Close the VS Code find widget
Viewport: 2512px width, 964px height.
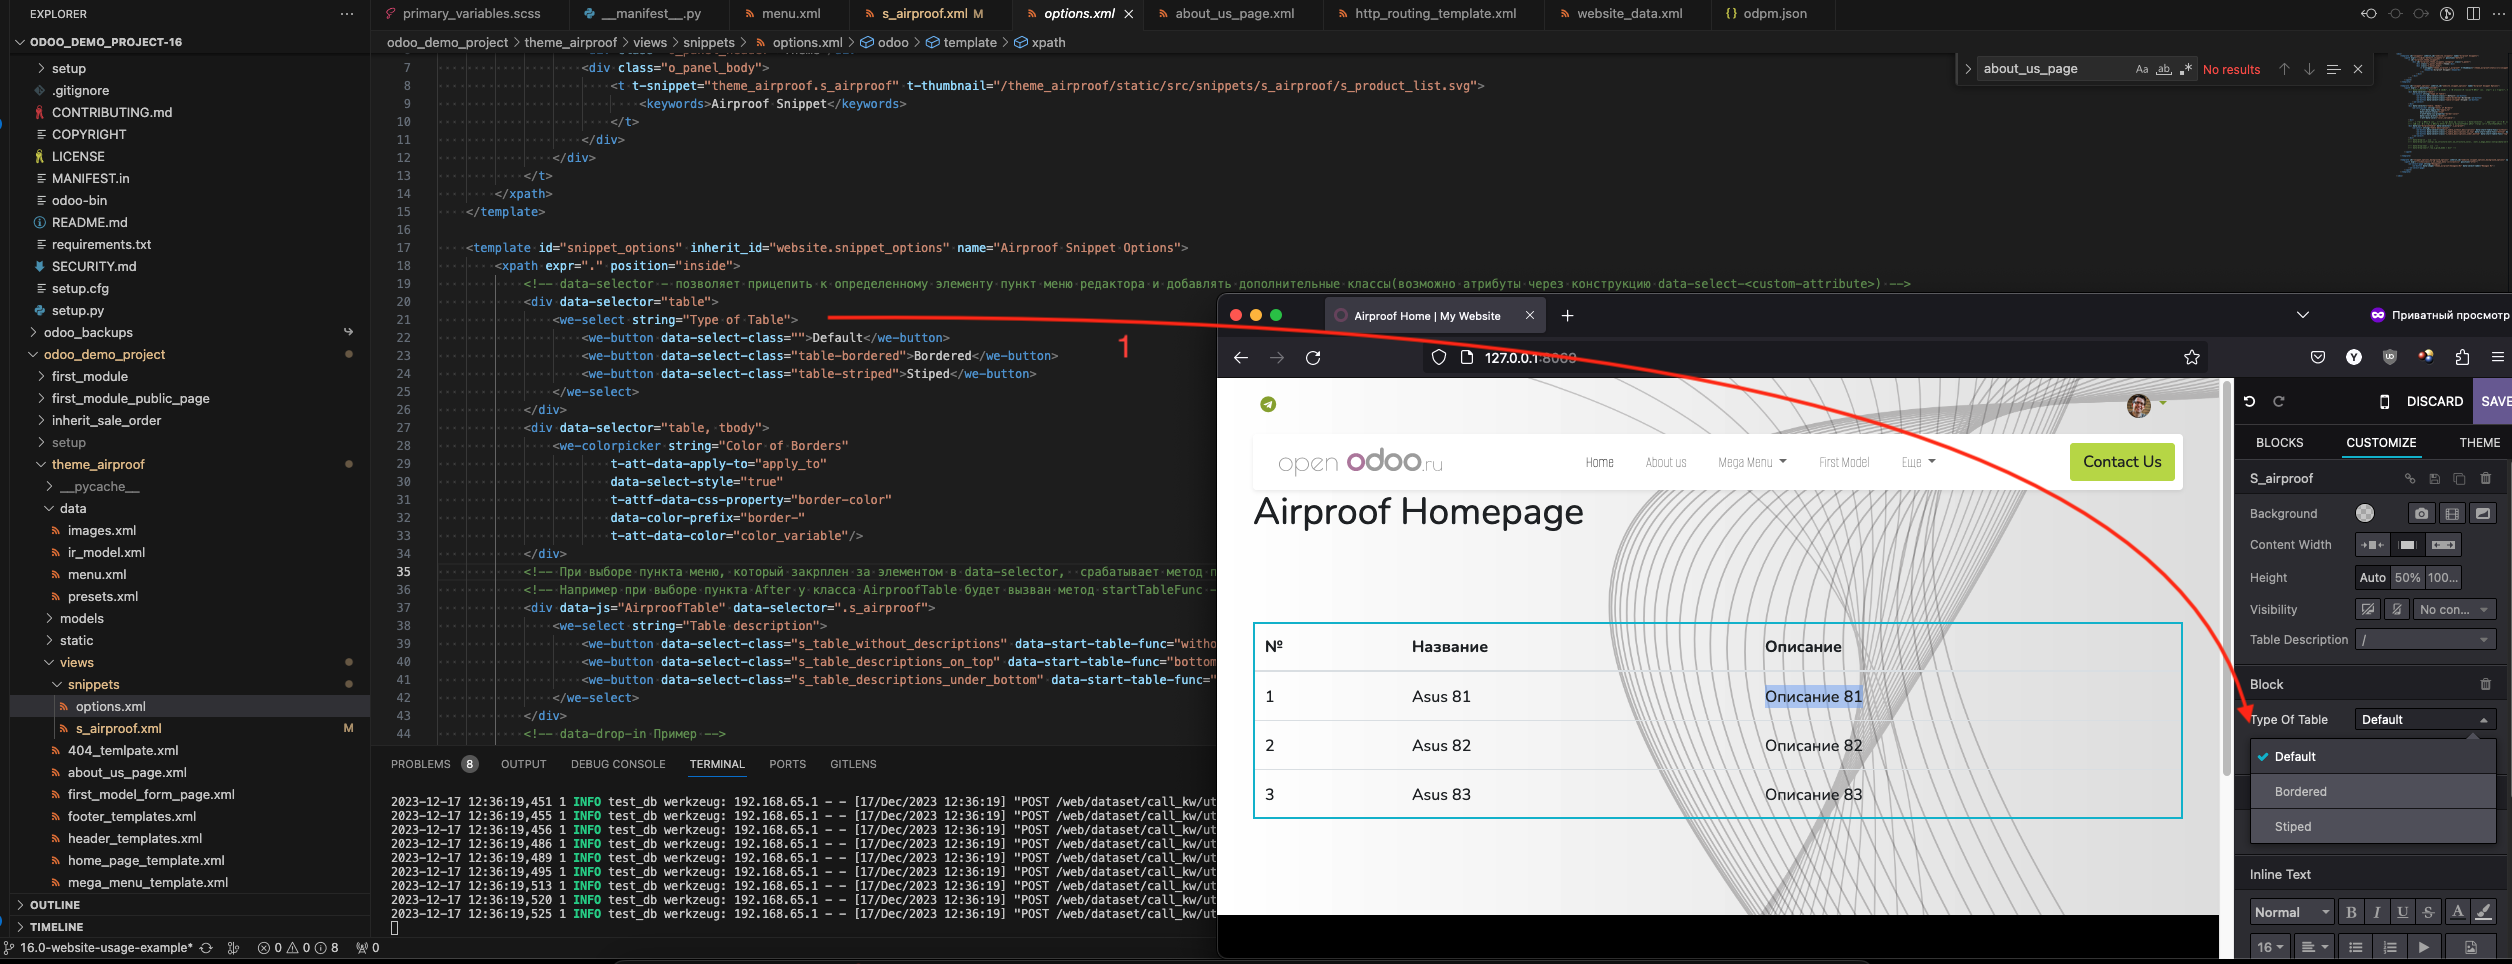pos(2358,69)
